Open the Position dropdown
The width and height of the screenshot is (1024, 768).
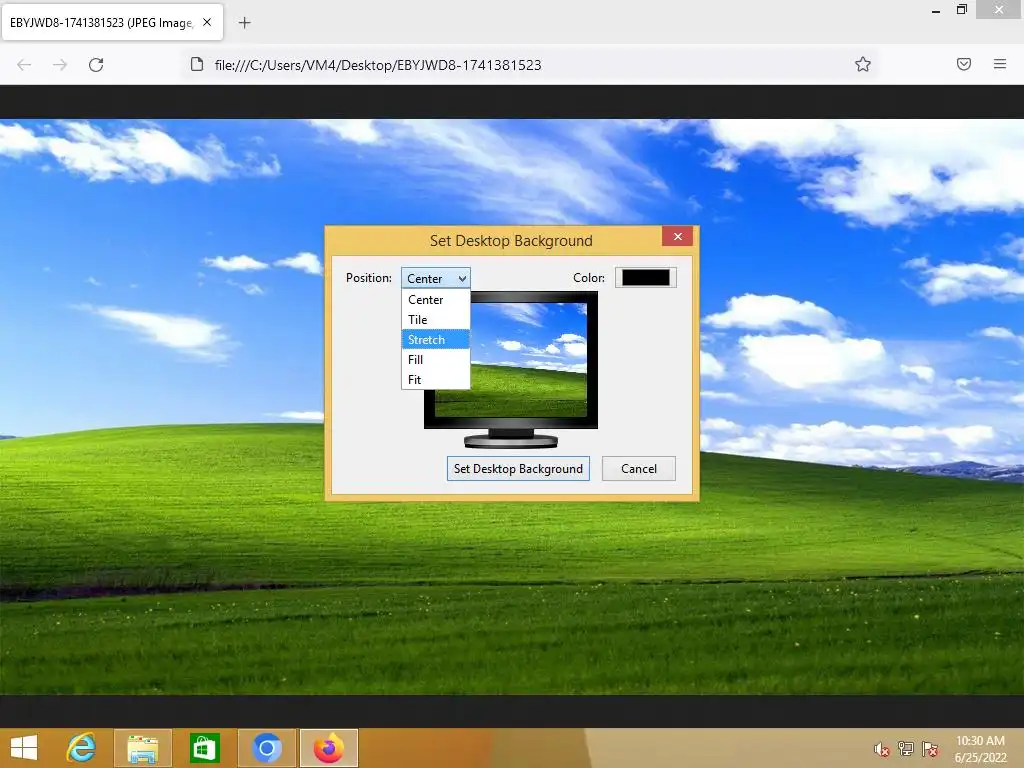[x=436, y=278]
